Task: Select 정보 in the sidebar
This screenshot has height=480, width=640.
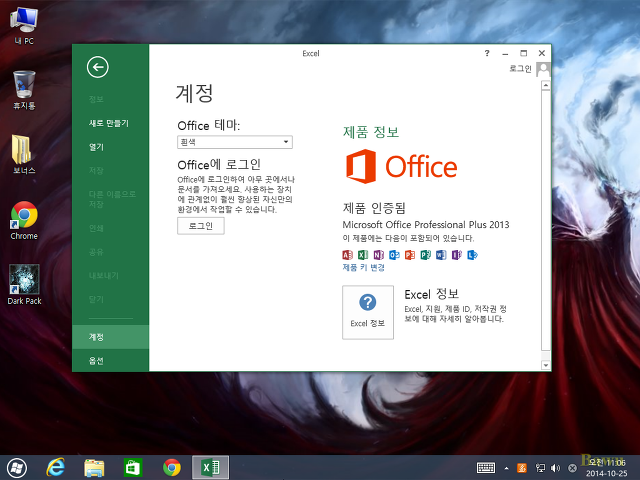Action: click(x=96, y=99)
